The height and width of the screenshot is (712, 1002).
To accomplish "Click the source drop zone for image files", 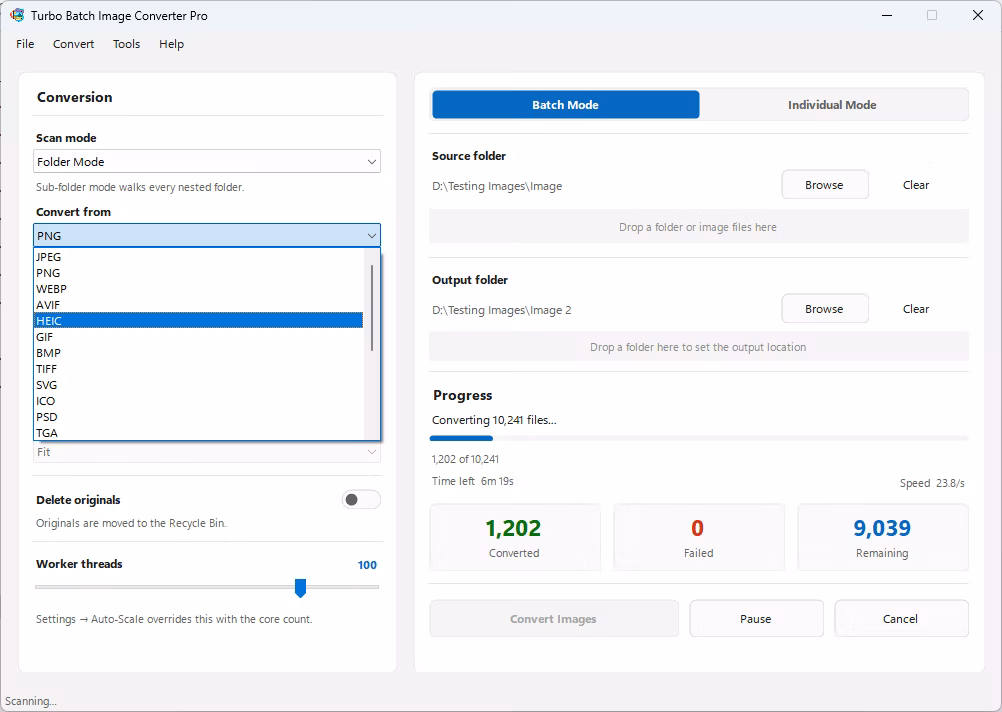I will coord(698,227).
